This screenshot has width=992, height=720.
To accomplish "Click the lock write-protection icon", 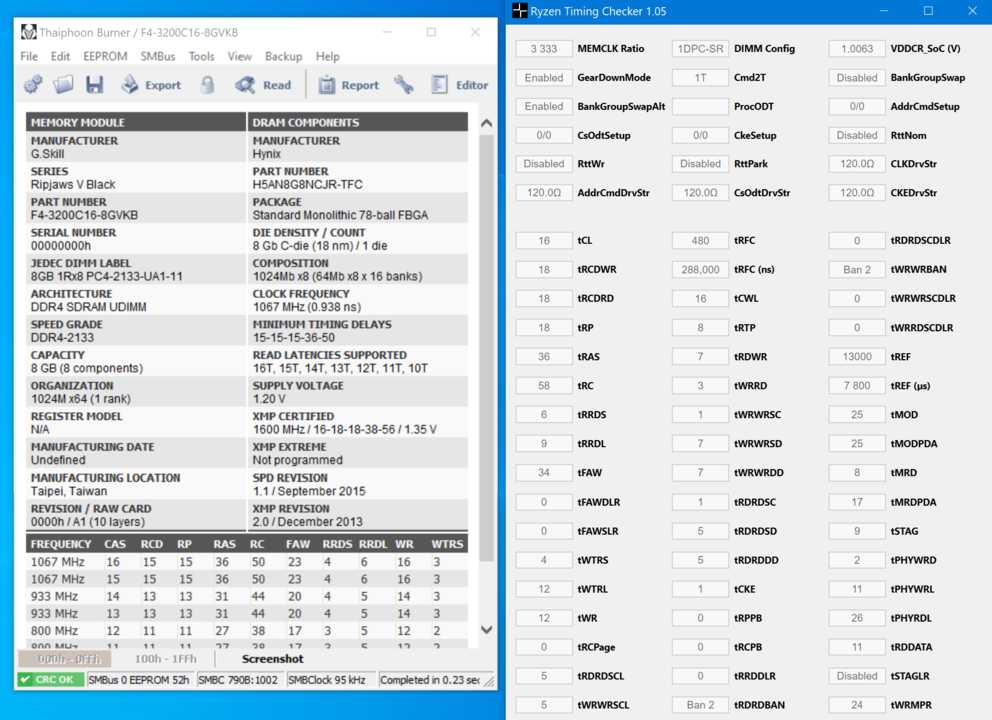I will pyautogui.click(x=208, y=84).
